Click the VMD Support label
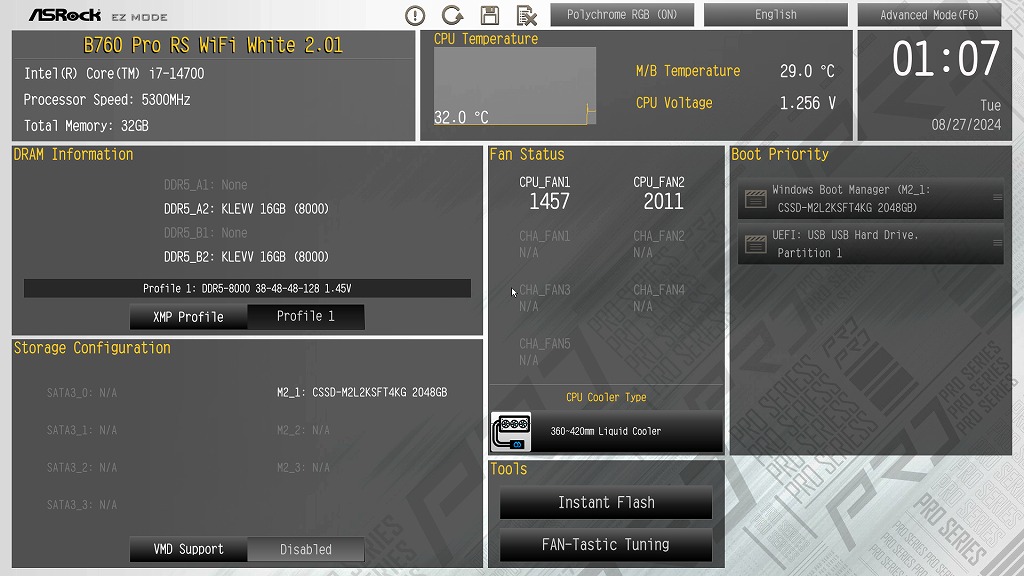Viewport: 1024px width, 576px height. tap(188, 549)
